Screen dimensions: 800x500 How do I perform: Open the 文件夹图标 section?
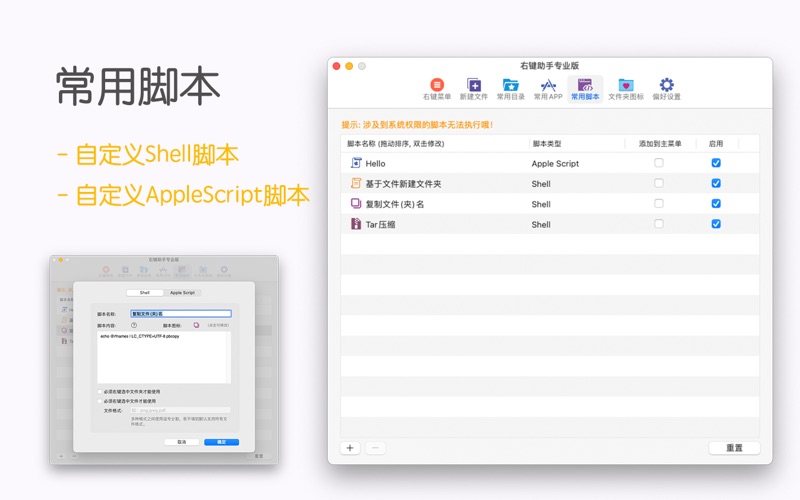[625, 89]
